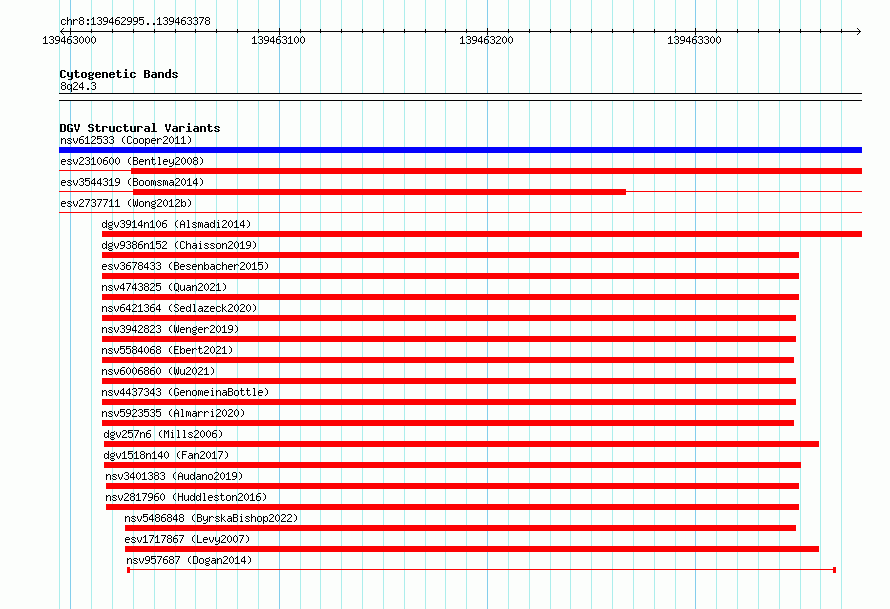
Task: Open variant esv2310600 (Bentley2008) label
Action: click(132, 161)
